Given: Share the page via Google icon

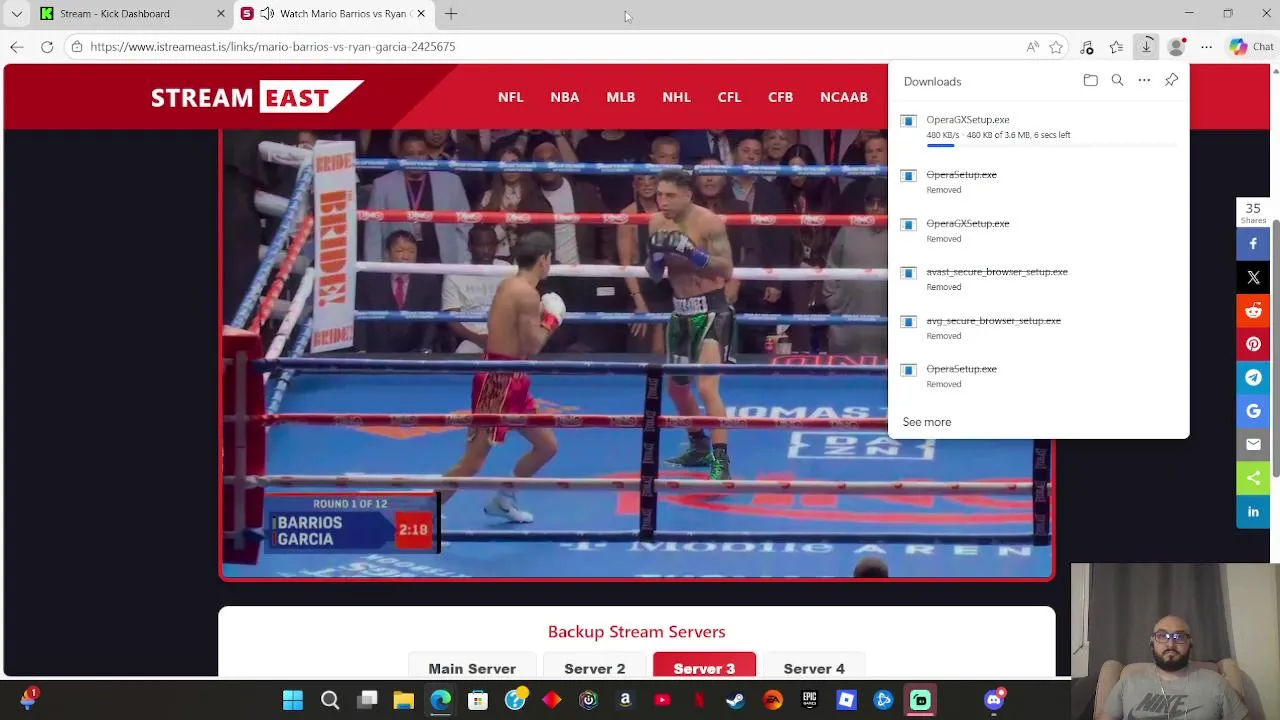Looking at the screenshot, I should [x=1253, y=411].
